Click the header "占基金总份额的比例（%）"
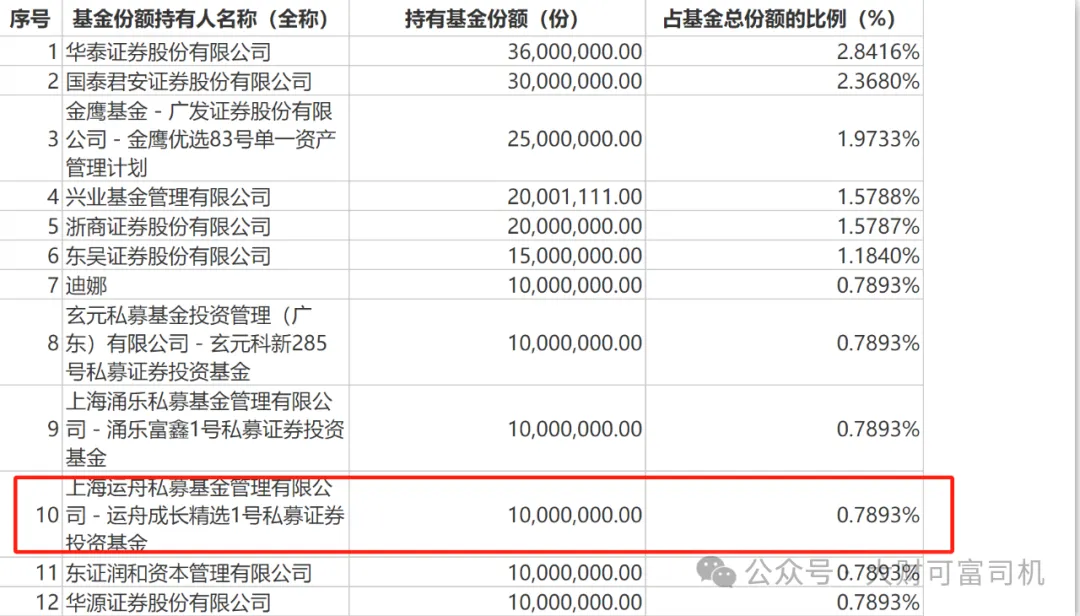The image size is (1080, 616). (x=779, y=19)
